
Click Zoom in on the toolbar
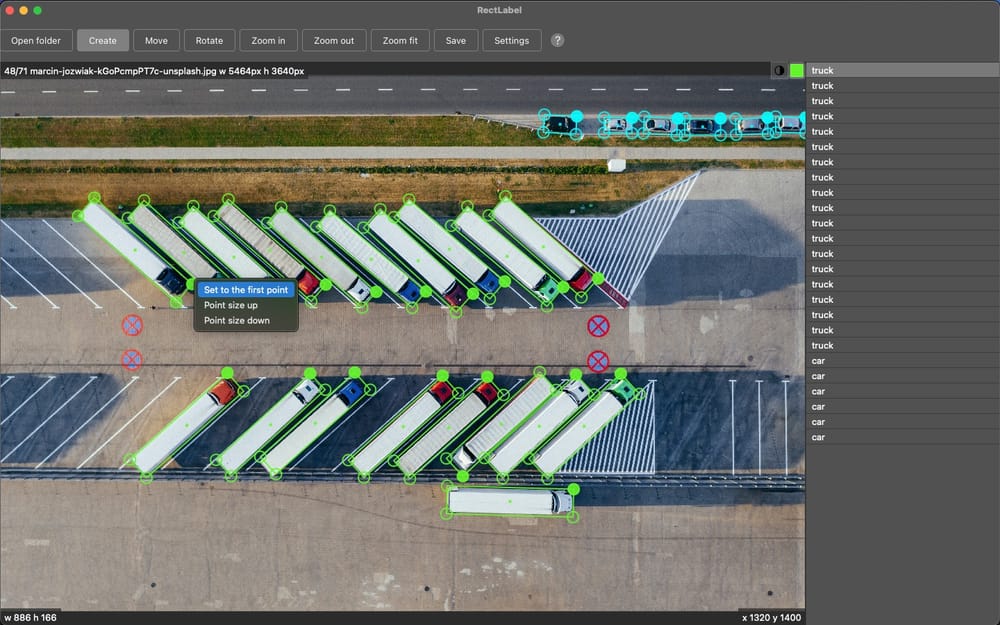[x=268, y=41]
